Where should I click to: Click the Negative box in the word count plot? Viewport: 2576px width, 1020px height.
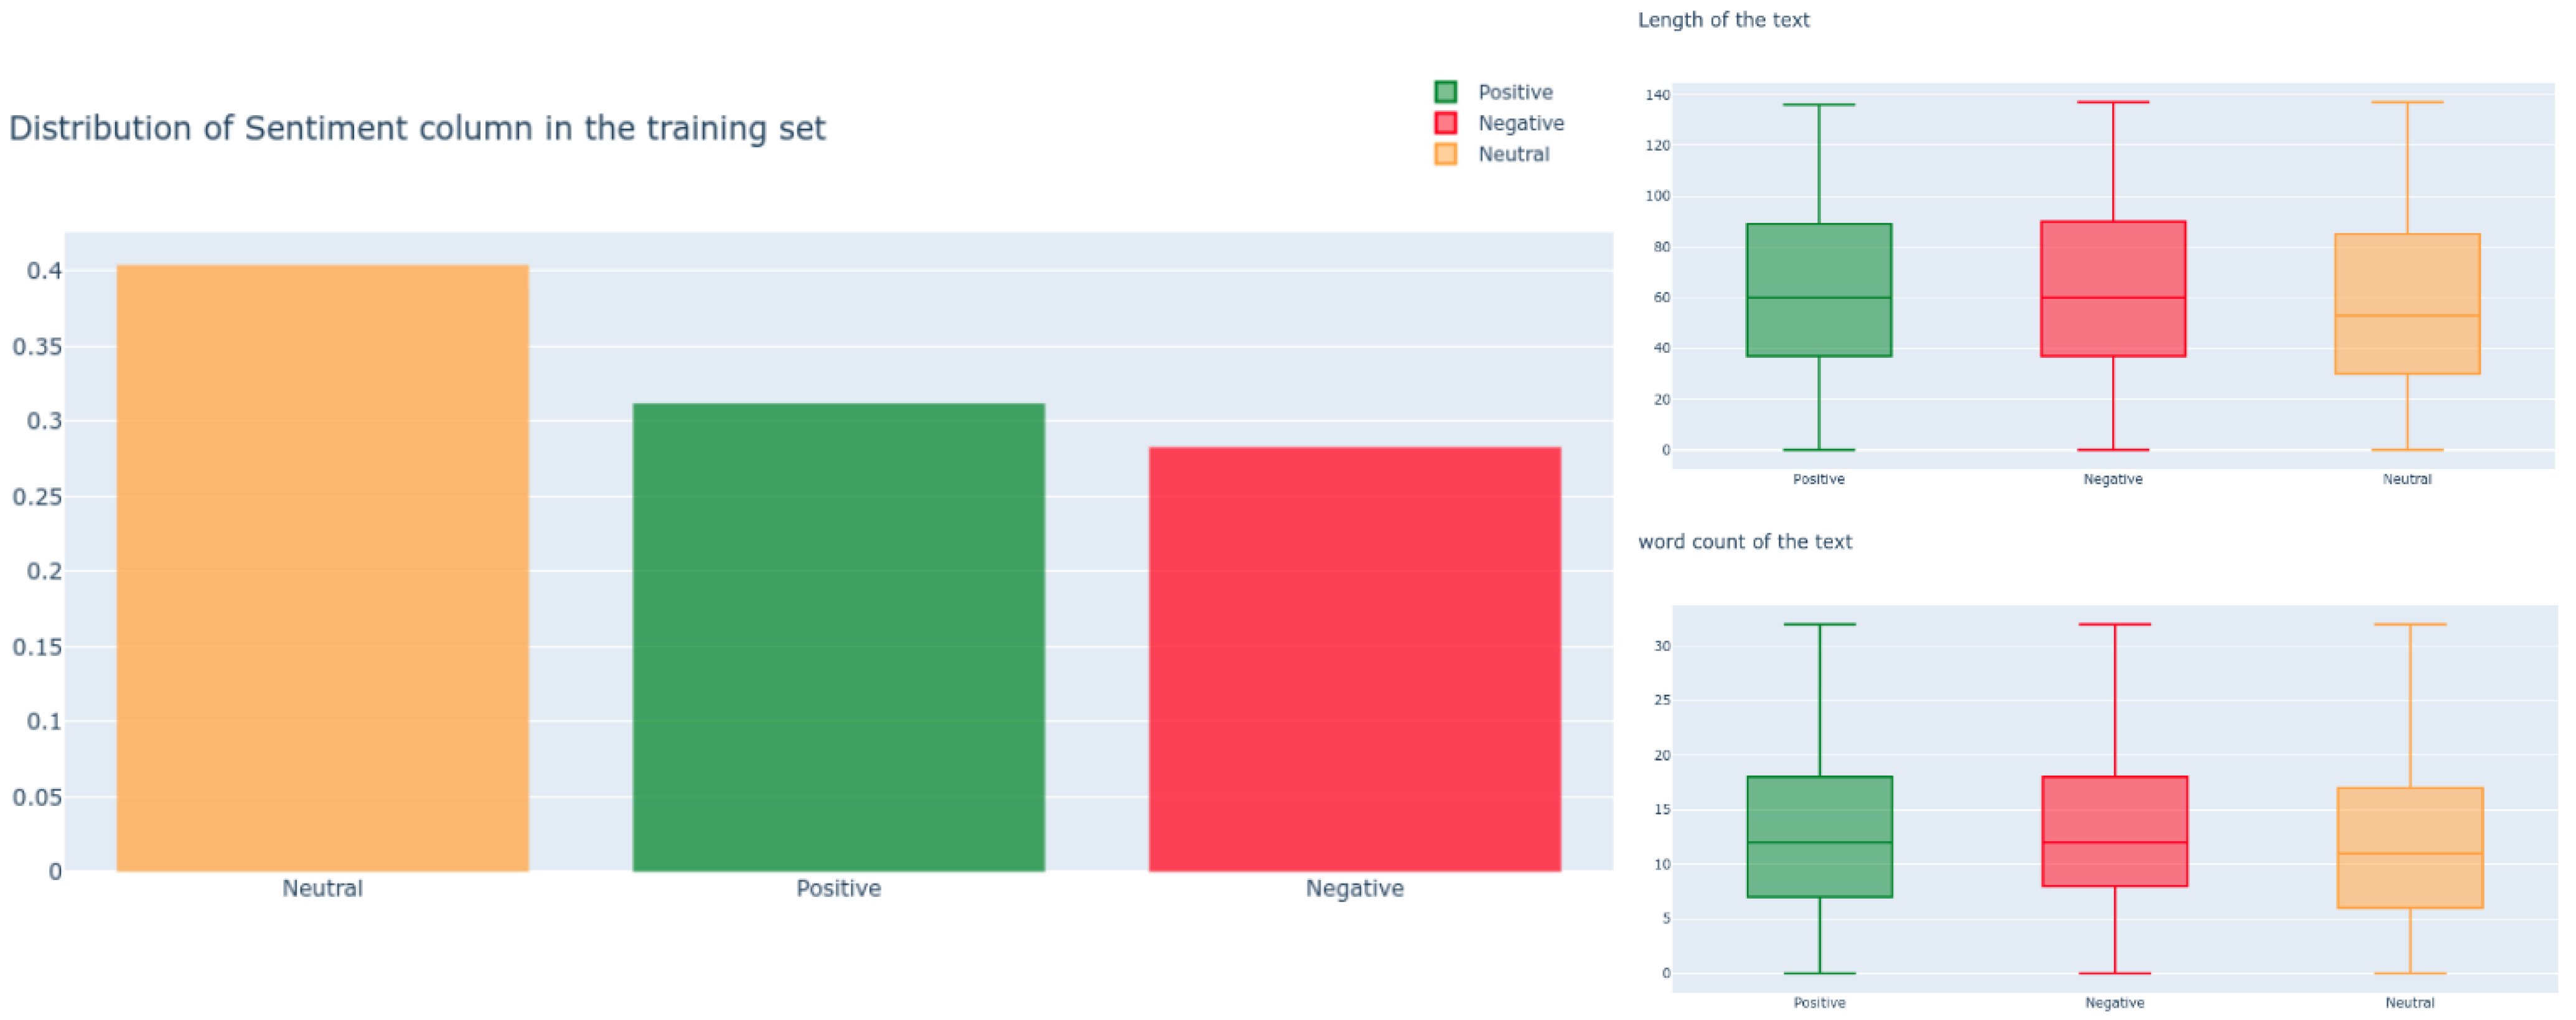2114,831
